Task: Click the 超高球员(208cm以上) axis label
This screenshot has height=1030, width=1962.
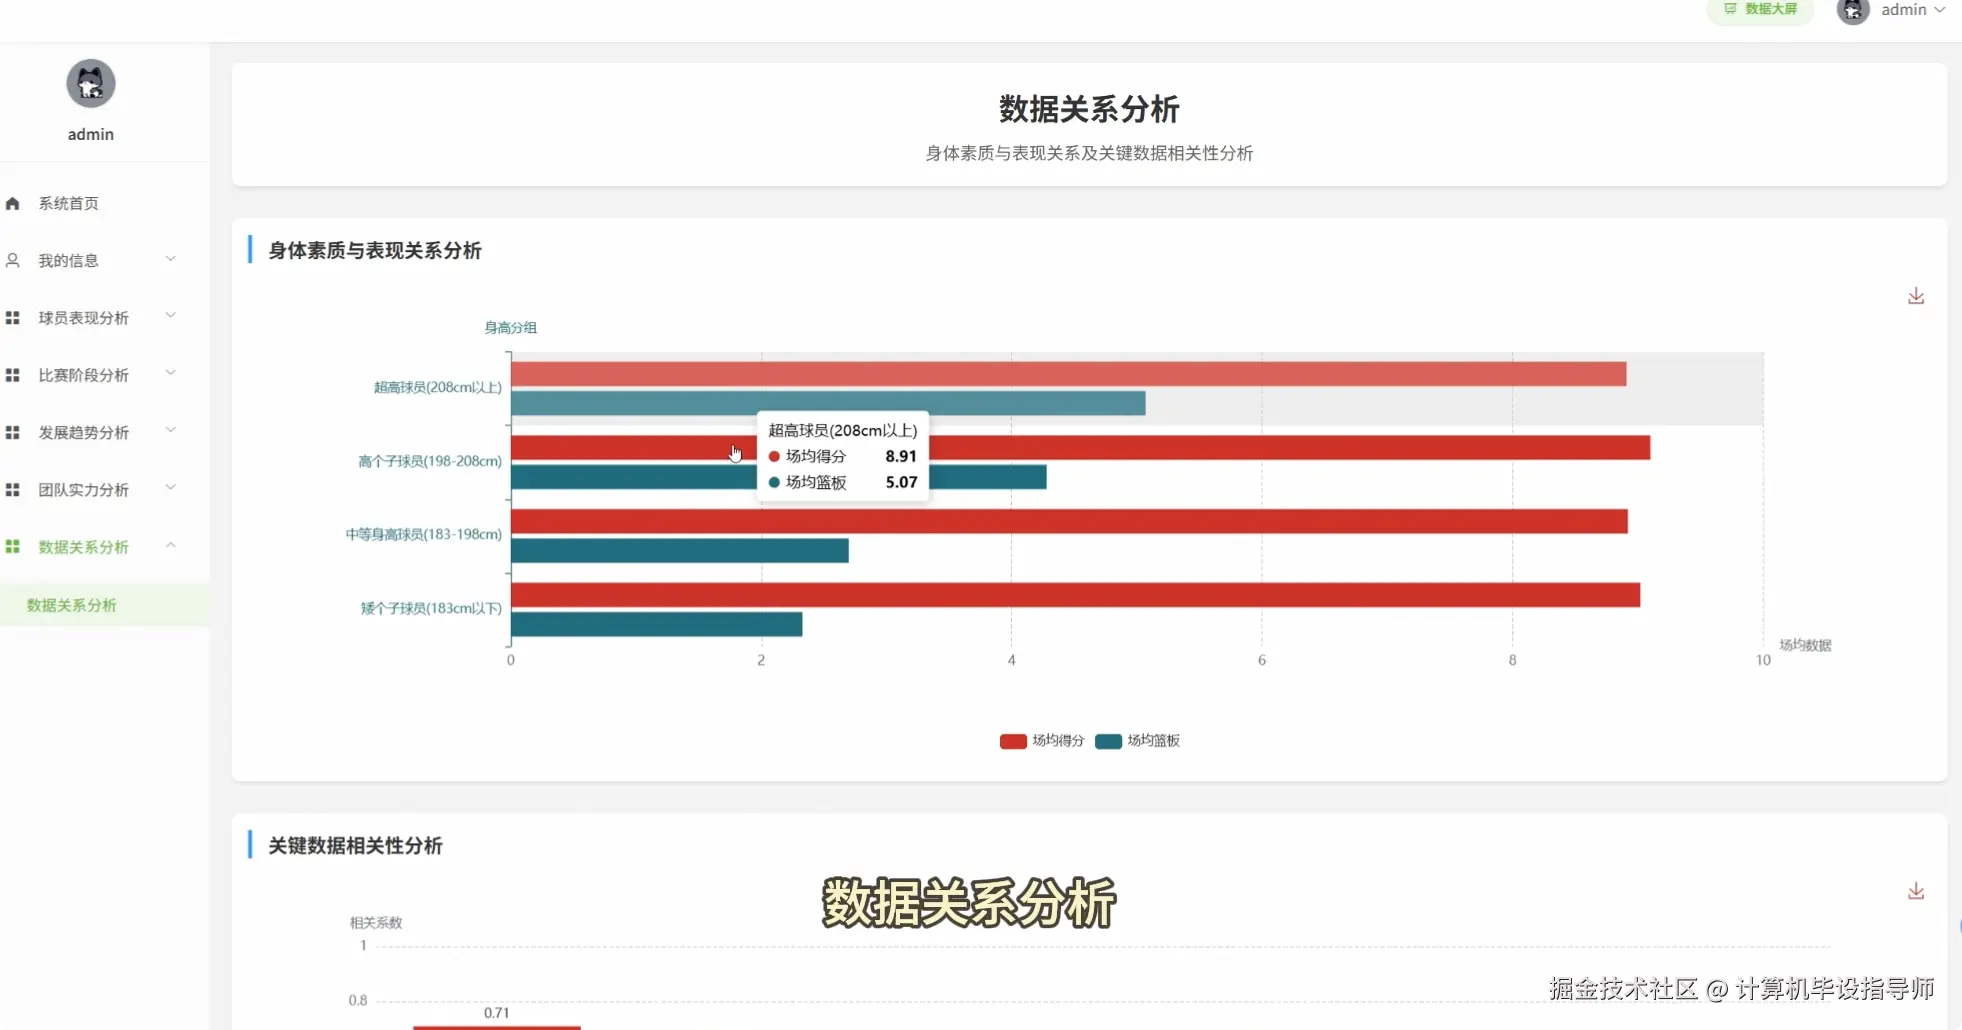Action: (438, 387)
